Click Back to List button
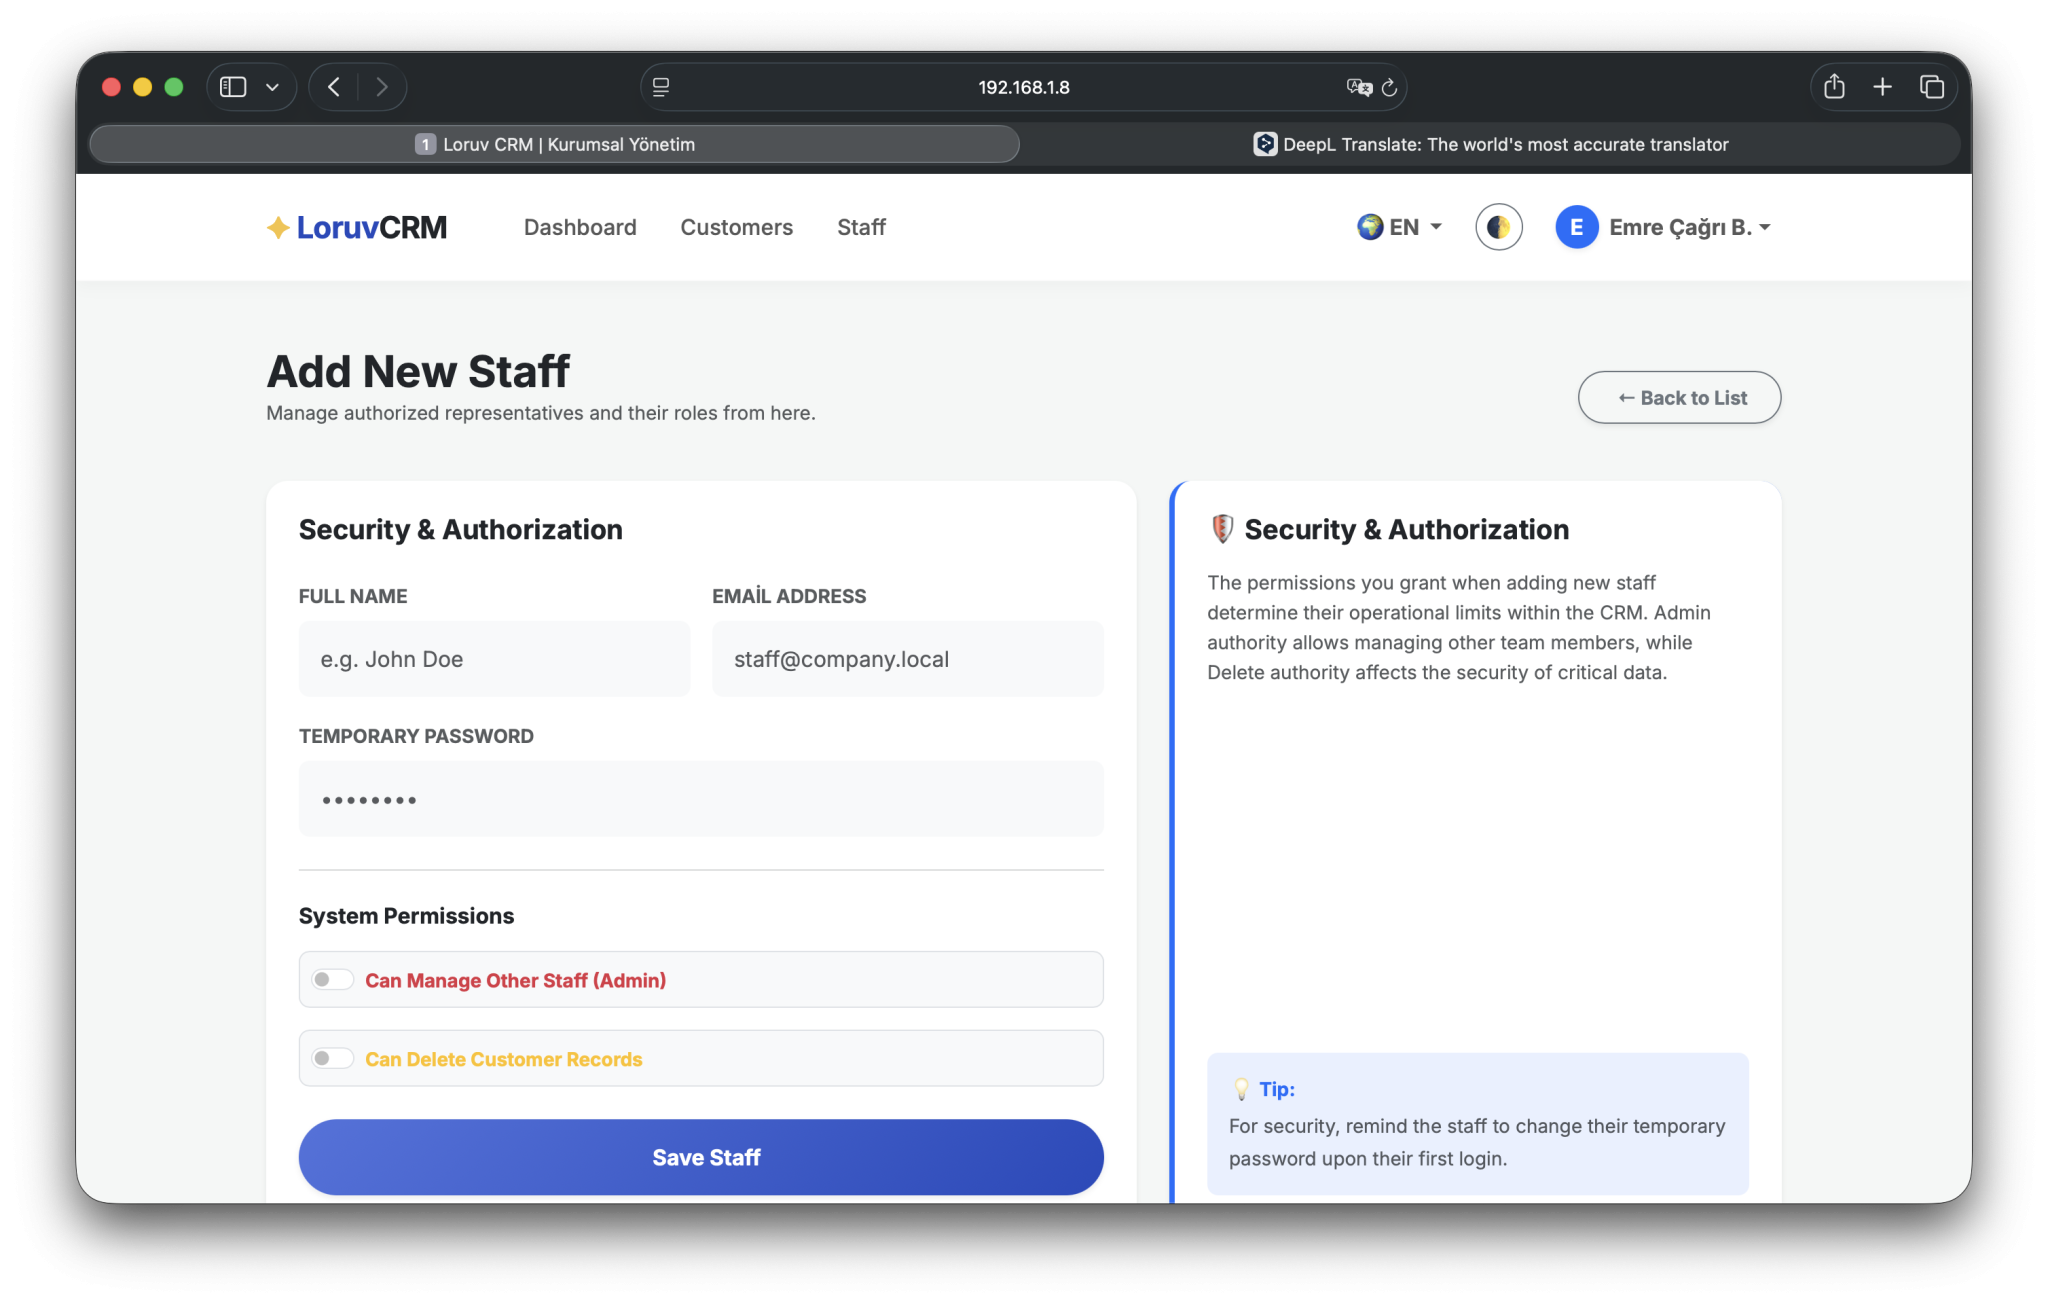This screenshot has height=1304, width=2048. 1679,397
